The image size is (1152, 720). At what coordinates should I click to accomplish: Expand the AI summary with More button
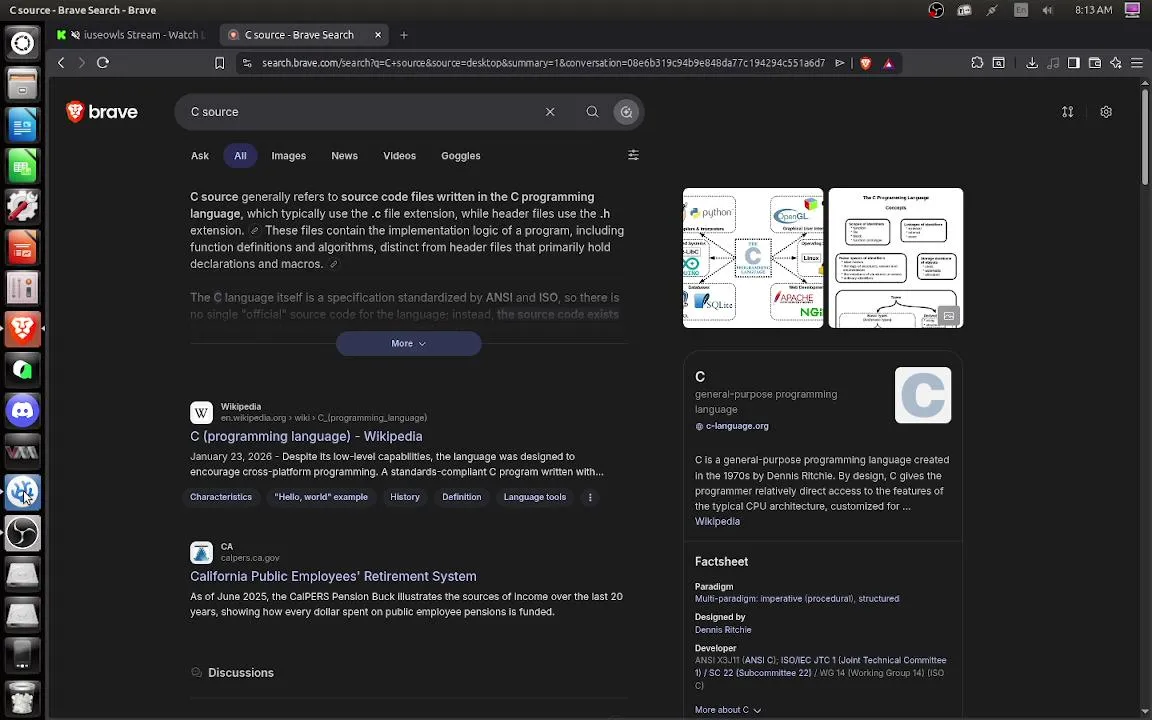408,343
